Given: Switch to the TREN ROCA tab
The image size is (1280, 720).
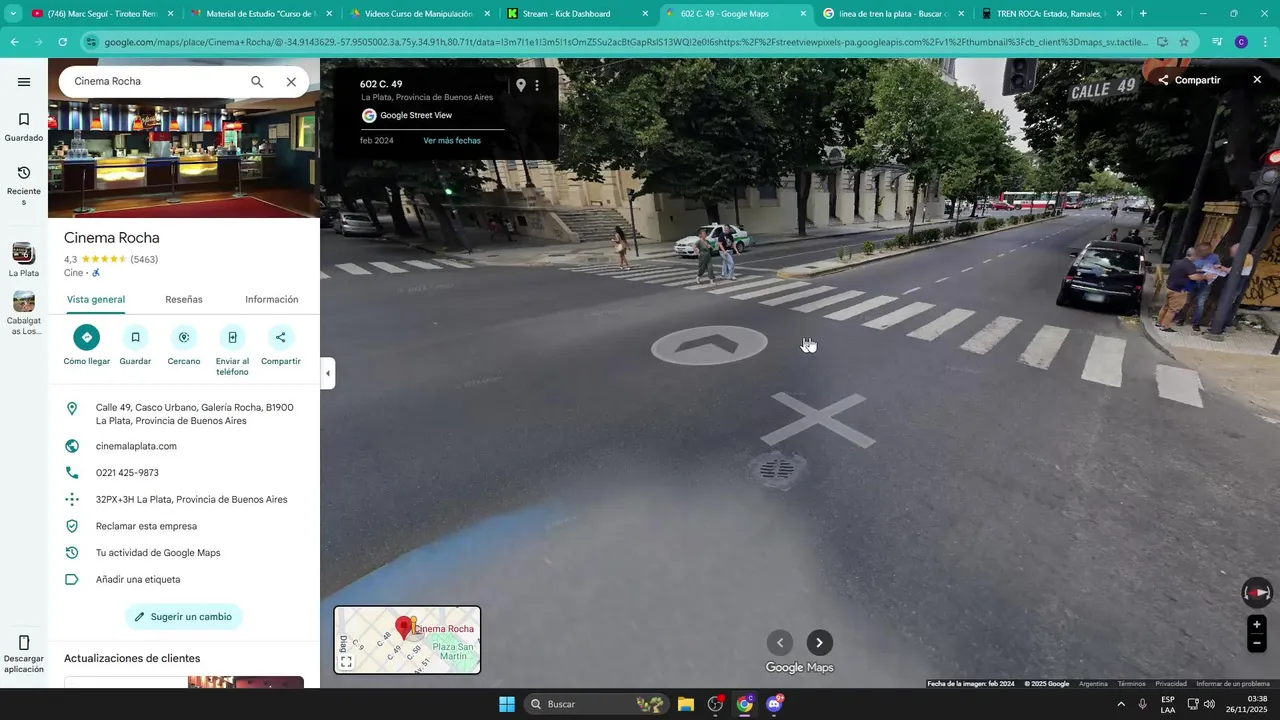Looking at the screenshot, I should click(x=1052, y=14).
